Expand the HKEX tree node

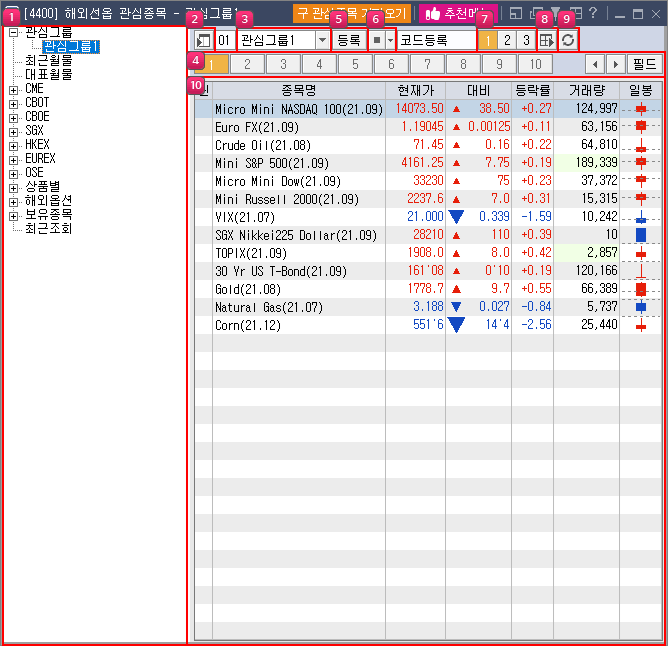tap(13, 146)
